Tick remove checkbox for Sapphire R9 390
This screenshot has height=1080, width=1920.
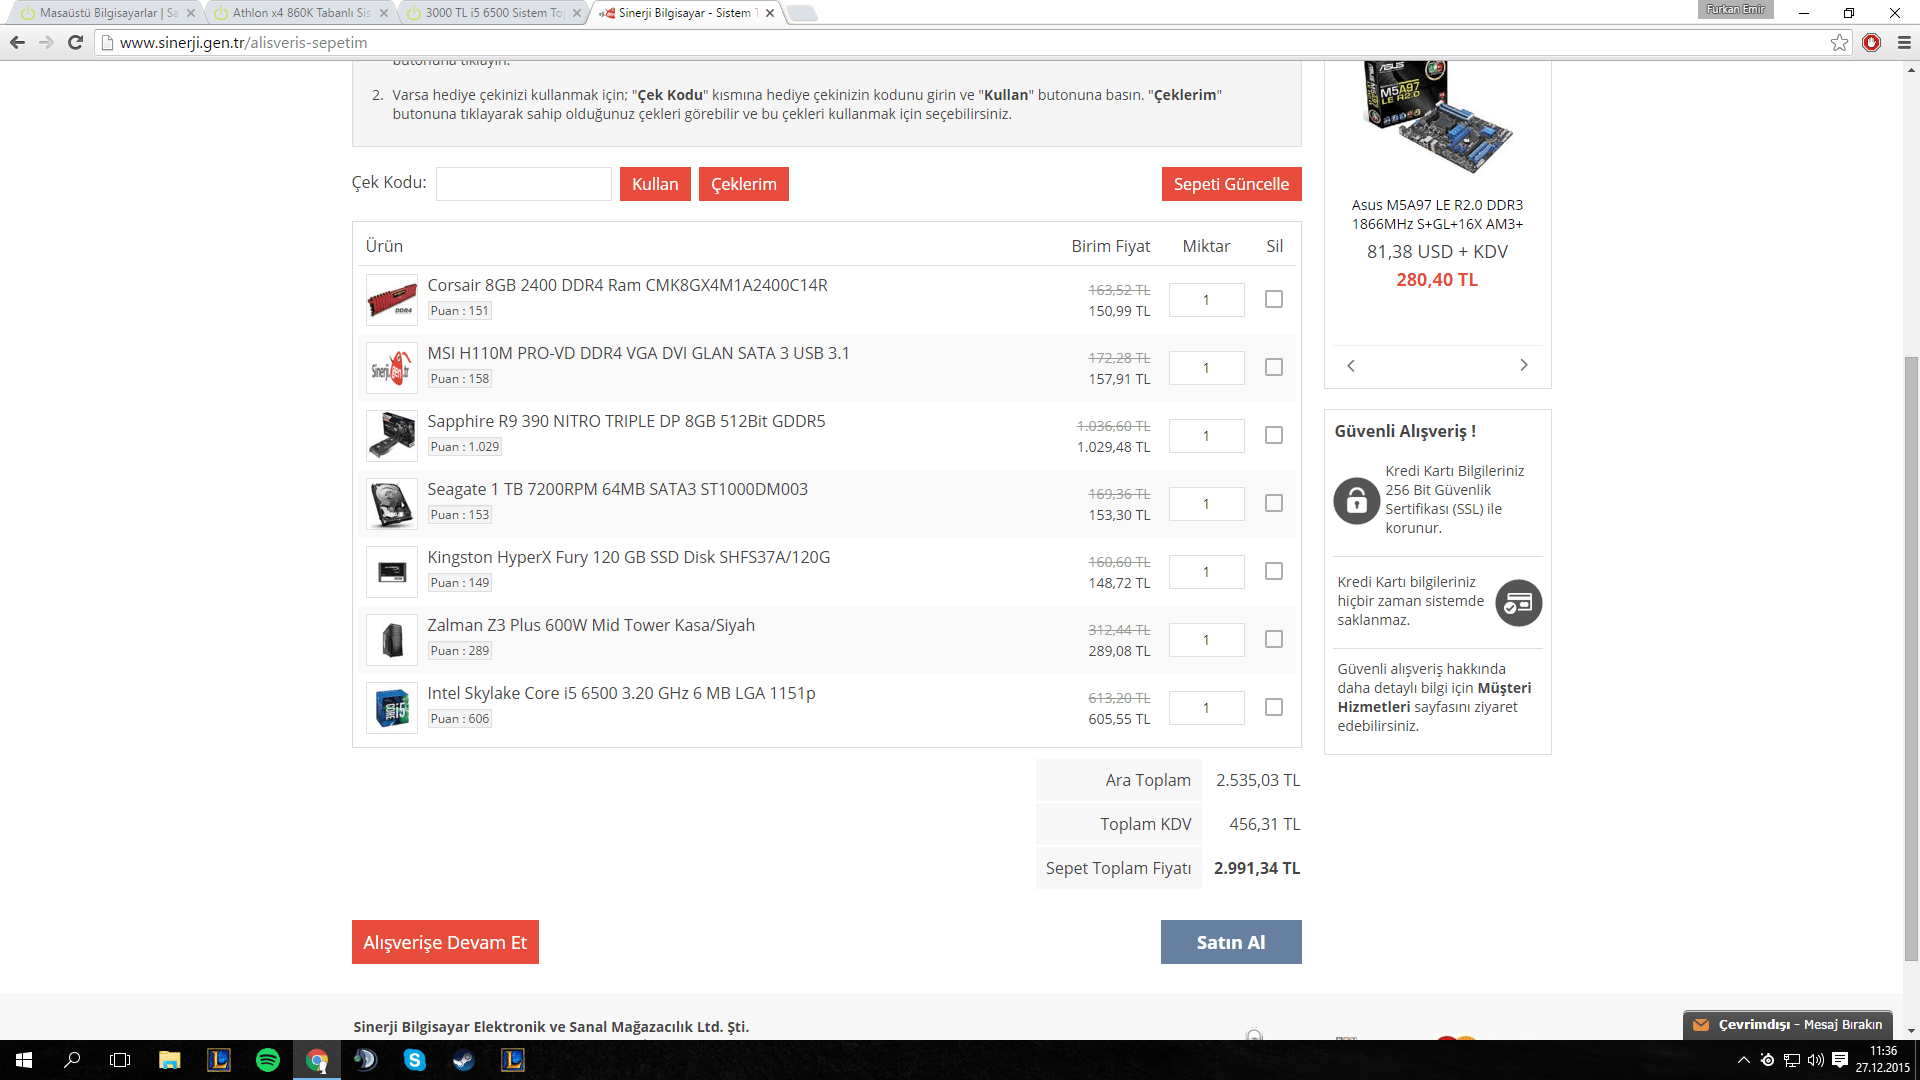1273,435
